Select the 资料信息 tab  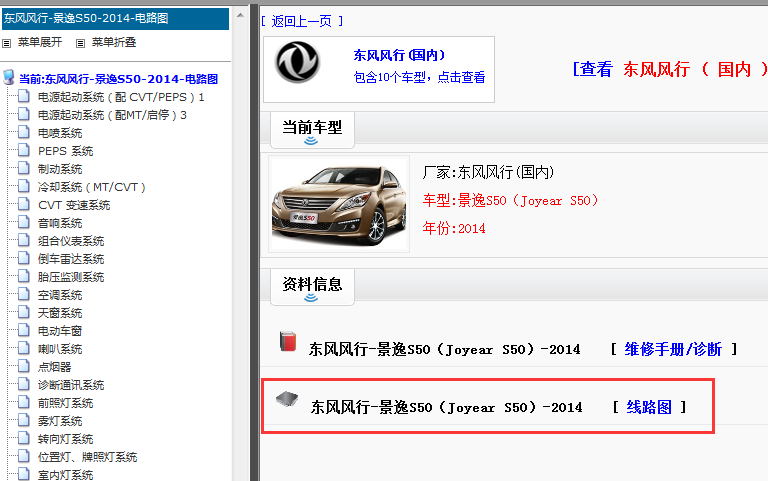coord(312,287)
